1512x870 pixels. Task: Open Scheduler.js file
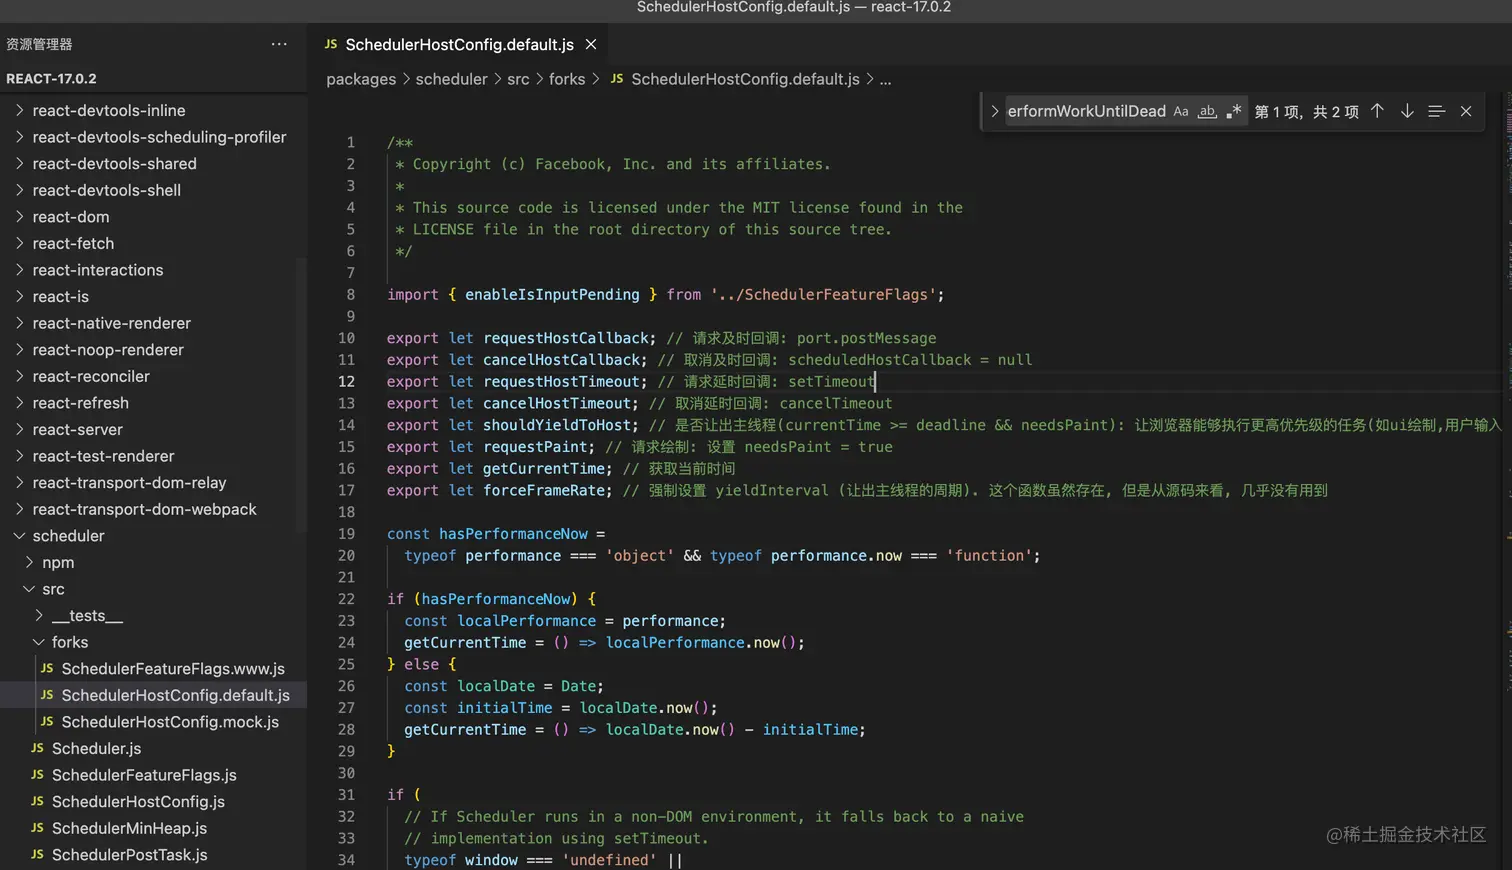pos(96,748)
